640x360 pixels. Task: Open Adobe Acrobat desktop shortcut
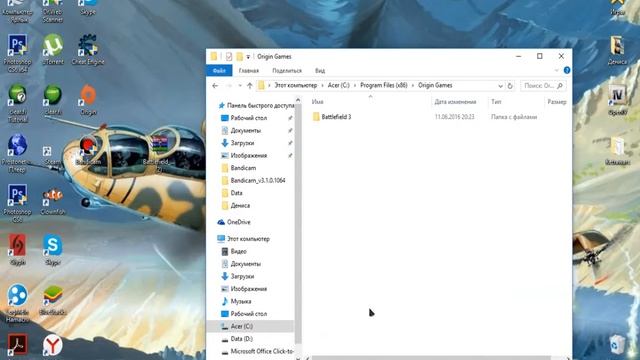tap(17, 346)
